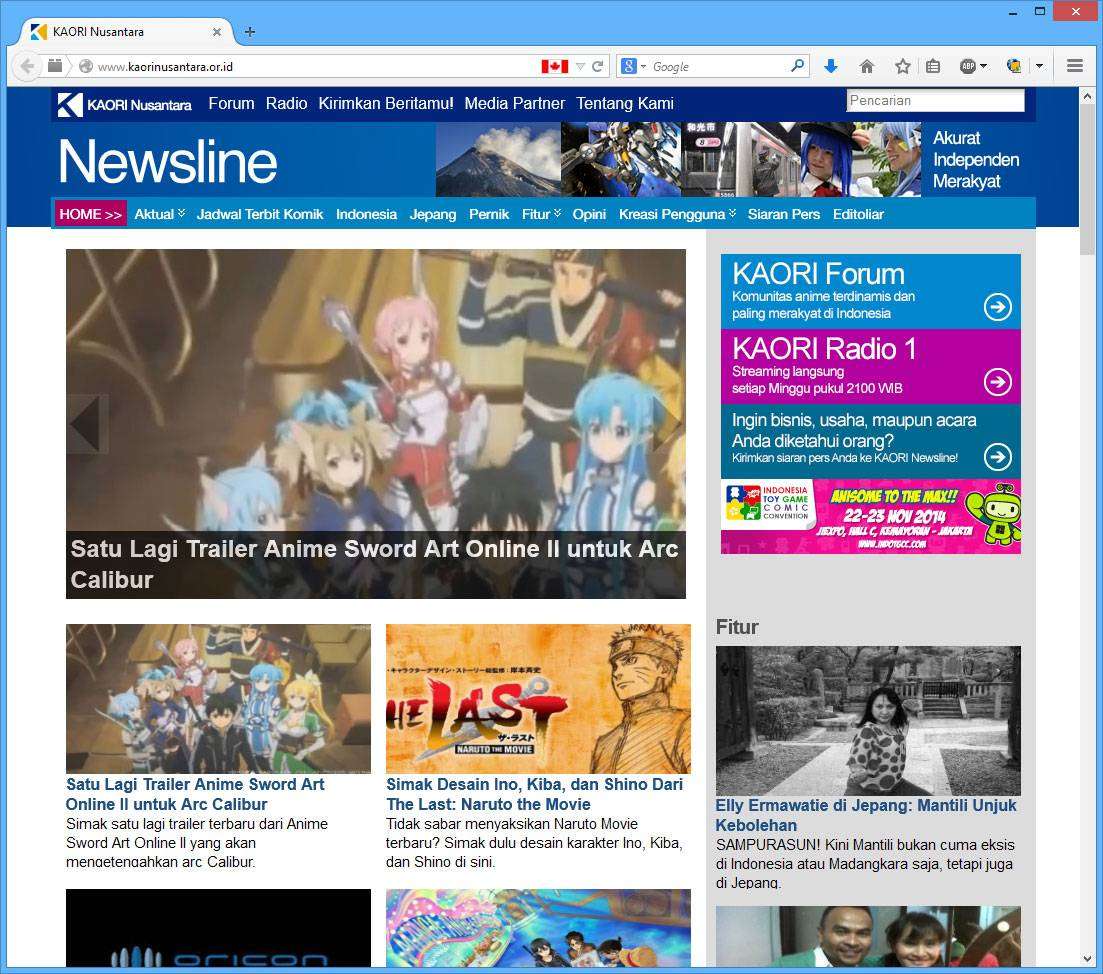Open Jadwal Terbit Komik menu item
This screenshot has height=974, width=1103.
[260, 214]
